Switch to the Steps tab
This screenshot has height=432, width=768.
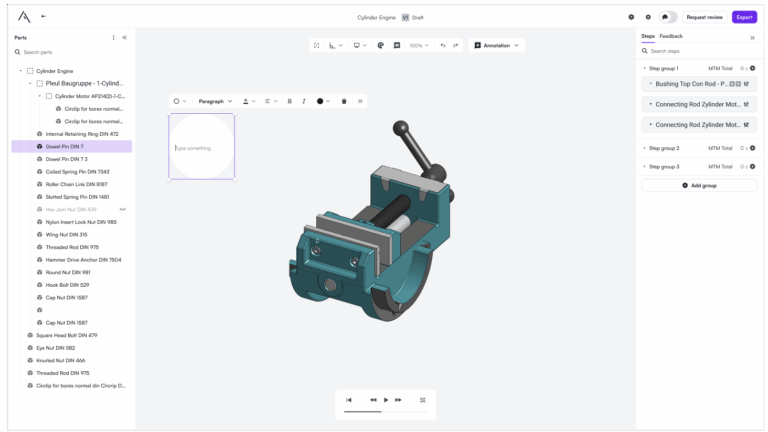[648, 36]
